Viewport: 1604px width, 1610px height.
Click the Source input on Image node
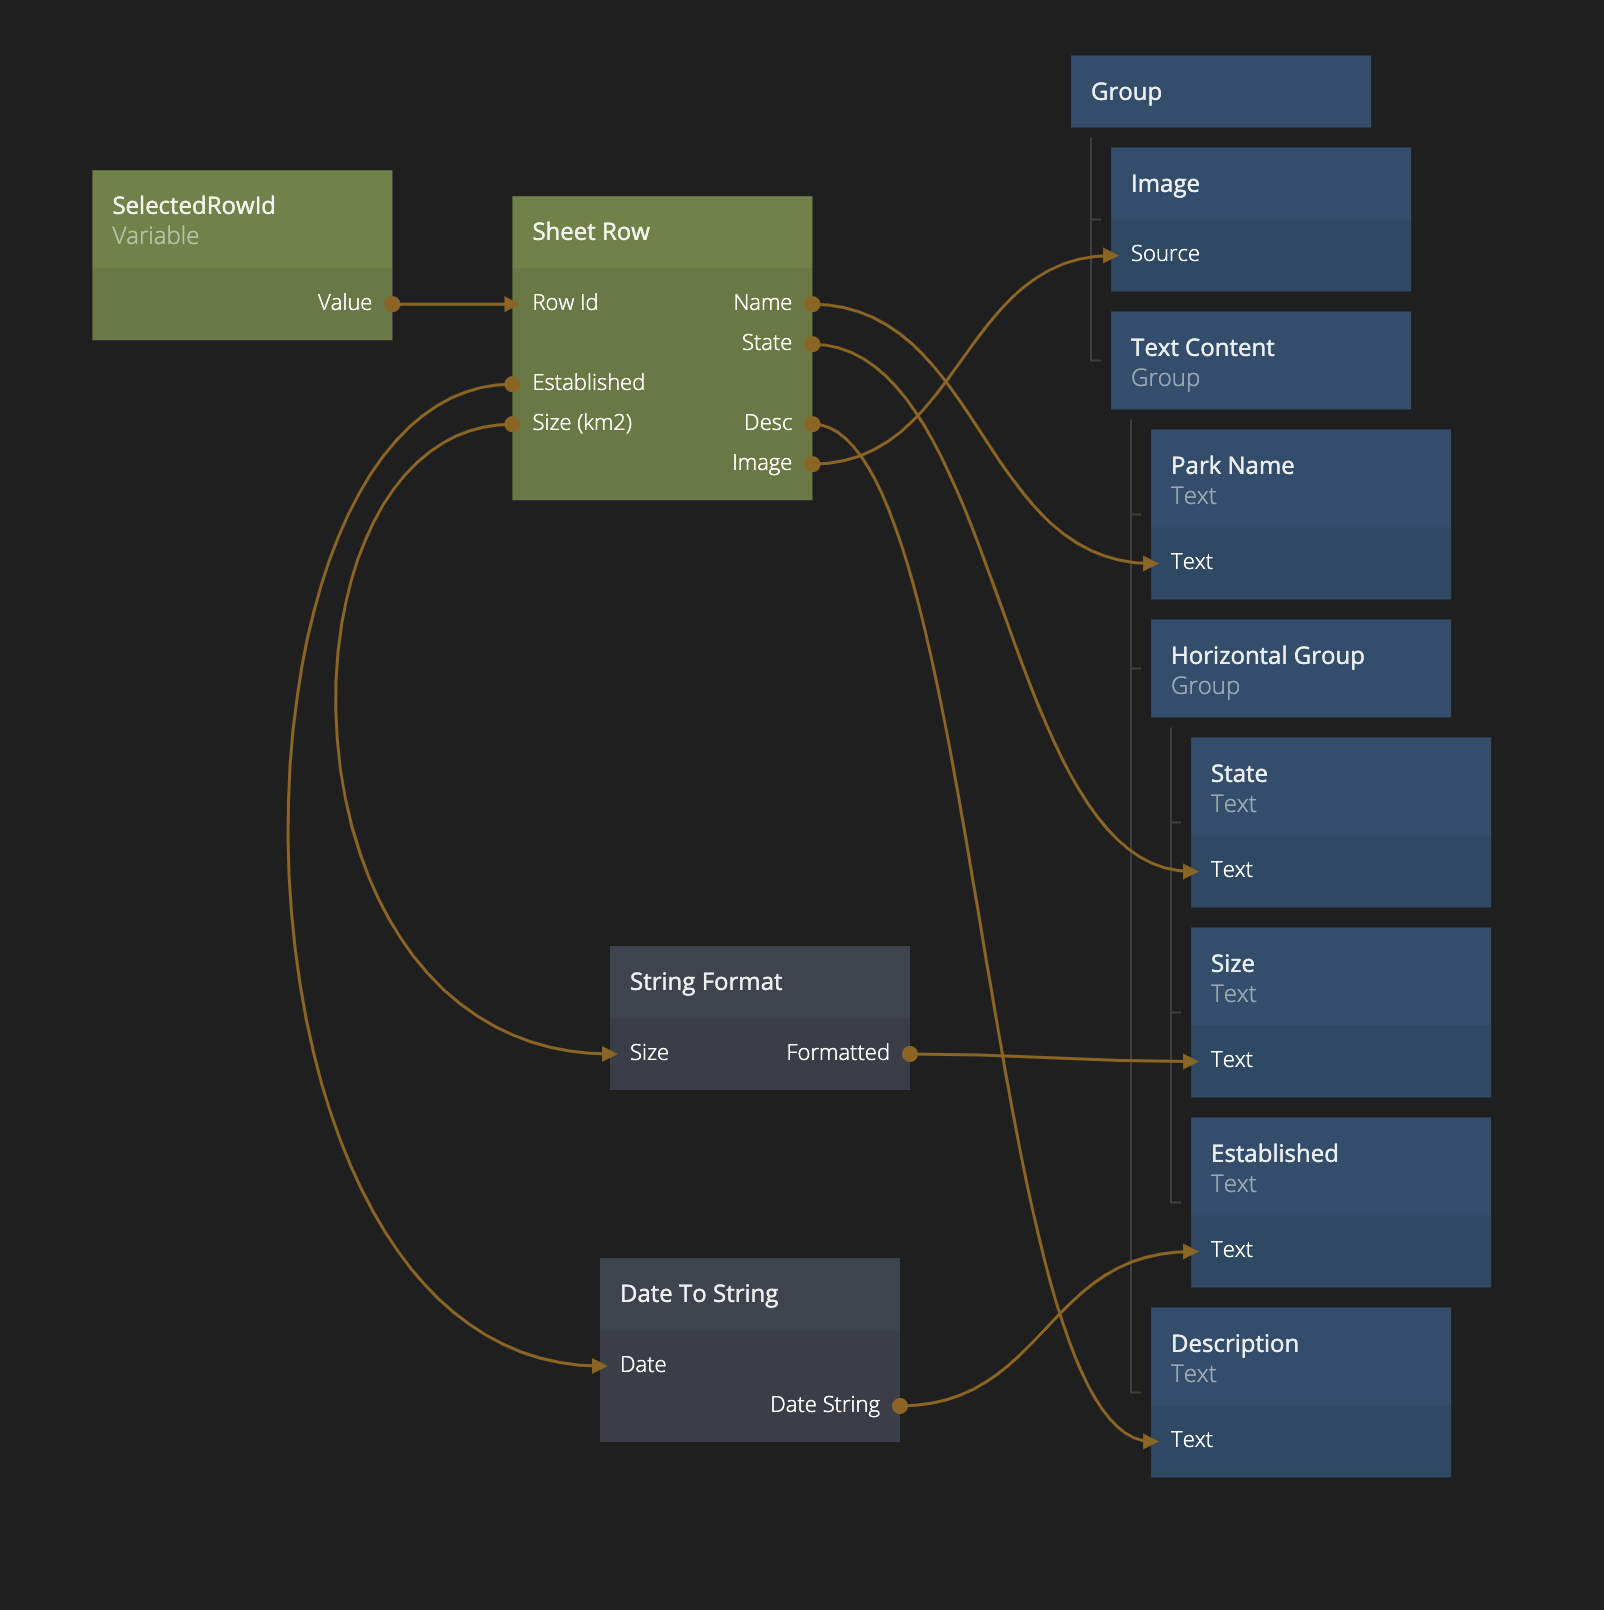click(1165, 255)
